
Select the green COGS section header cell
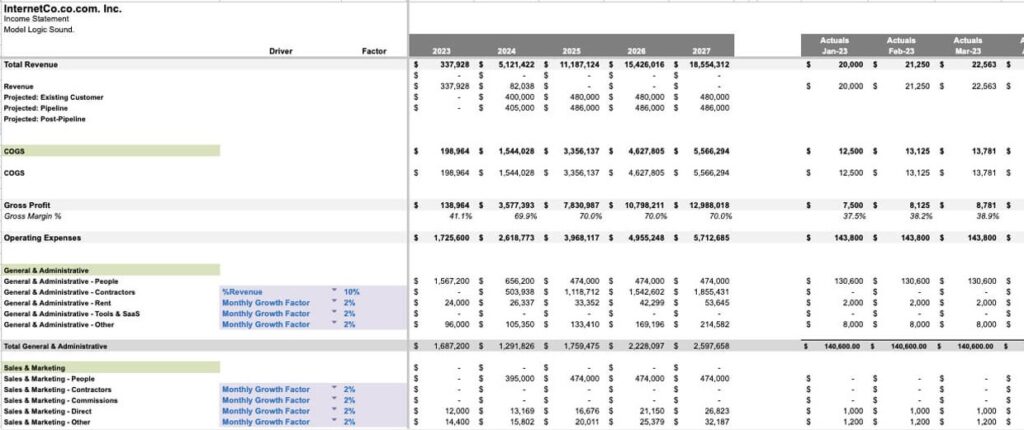coord(110,151)
